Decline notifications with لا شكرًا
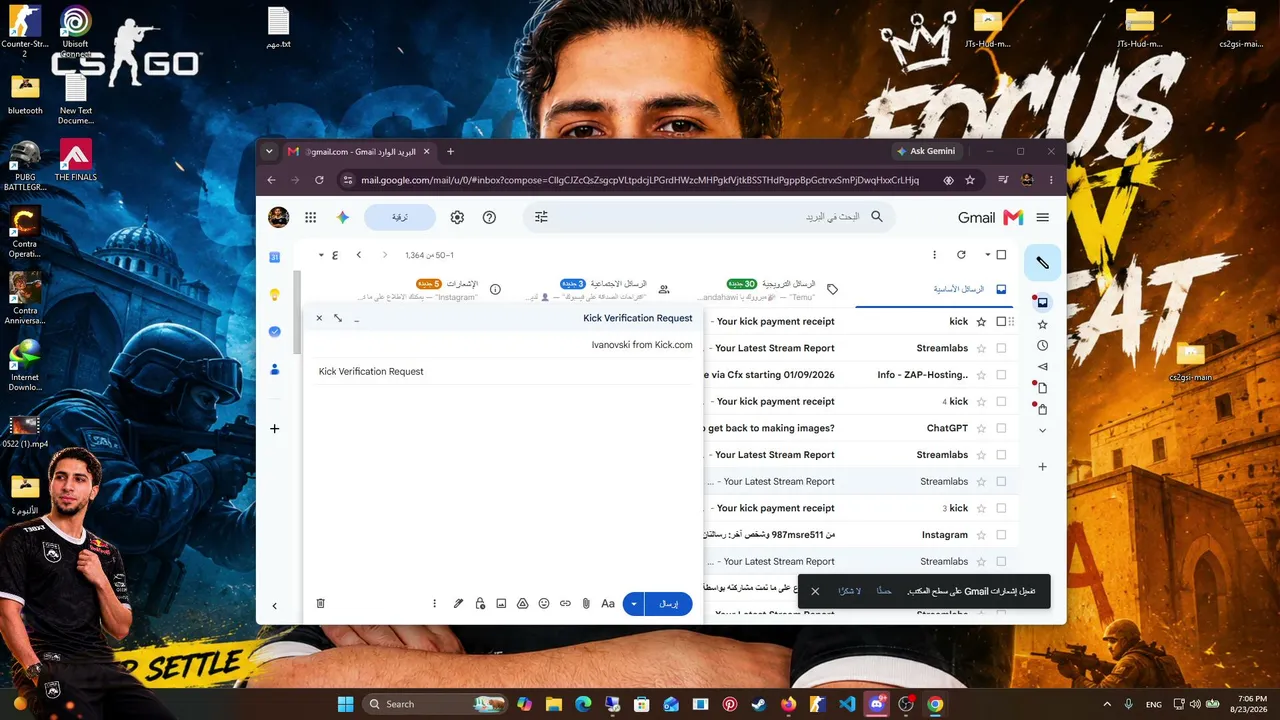 [x=850, y=591]
